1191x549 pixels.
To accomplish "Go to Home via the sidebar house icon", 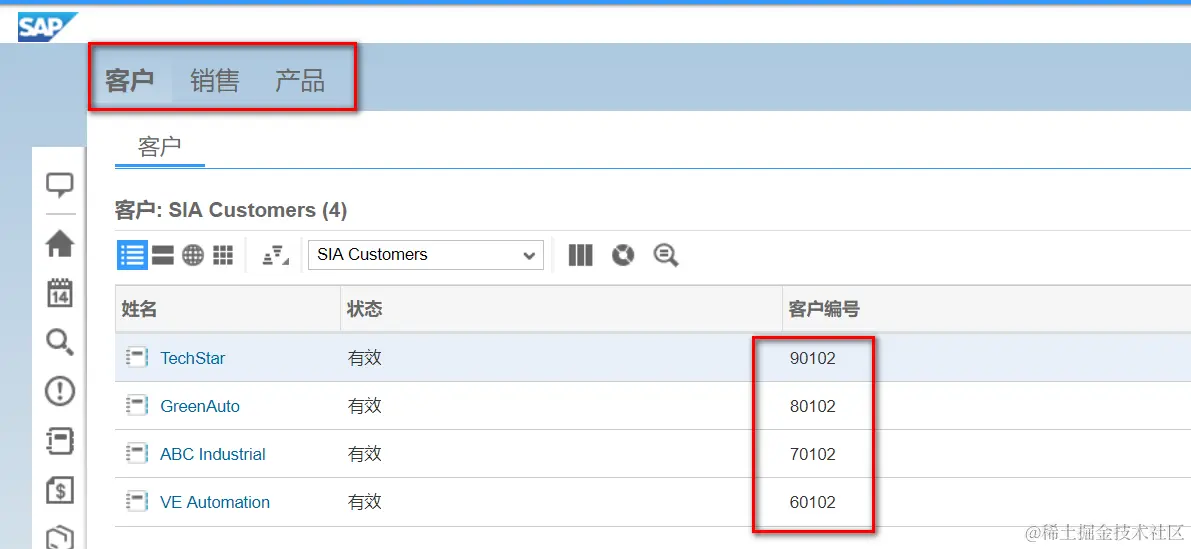I will coord(60,244).
